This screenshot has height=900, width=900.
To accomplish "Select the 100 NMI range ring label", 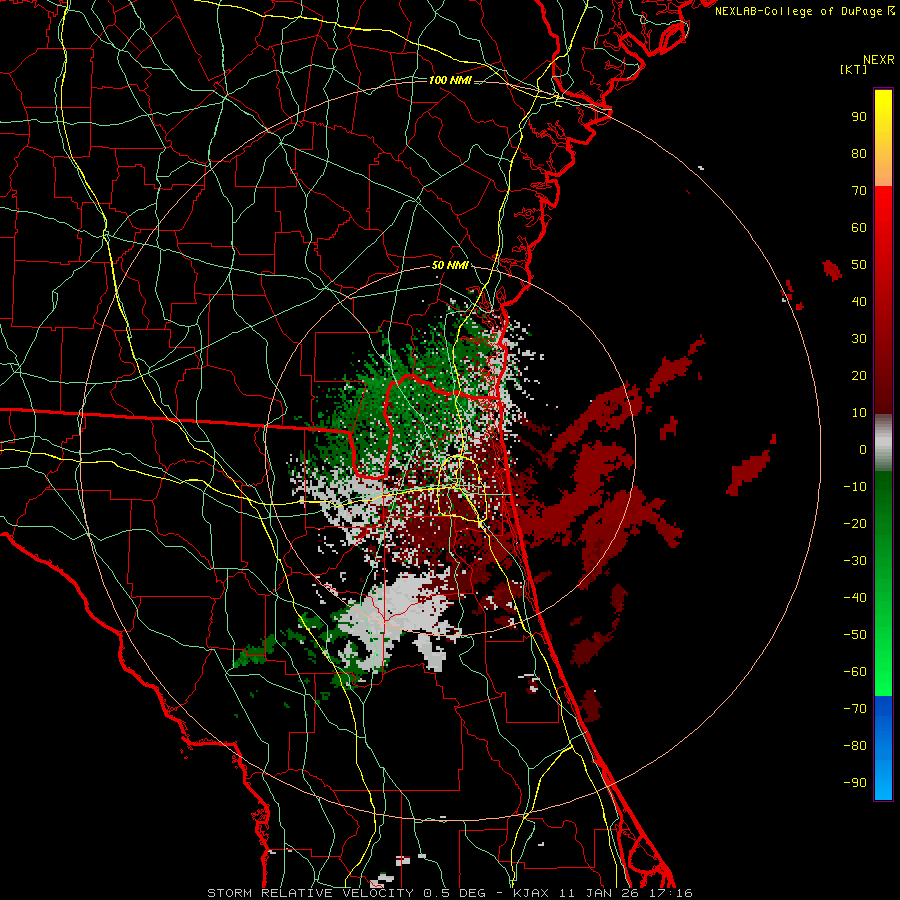I will [450, 80].
